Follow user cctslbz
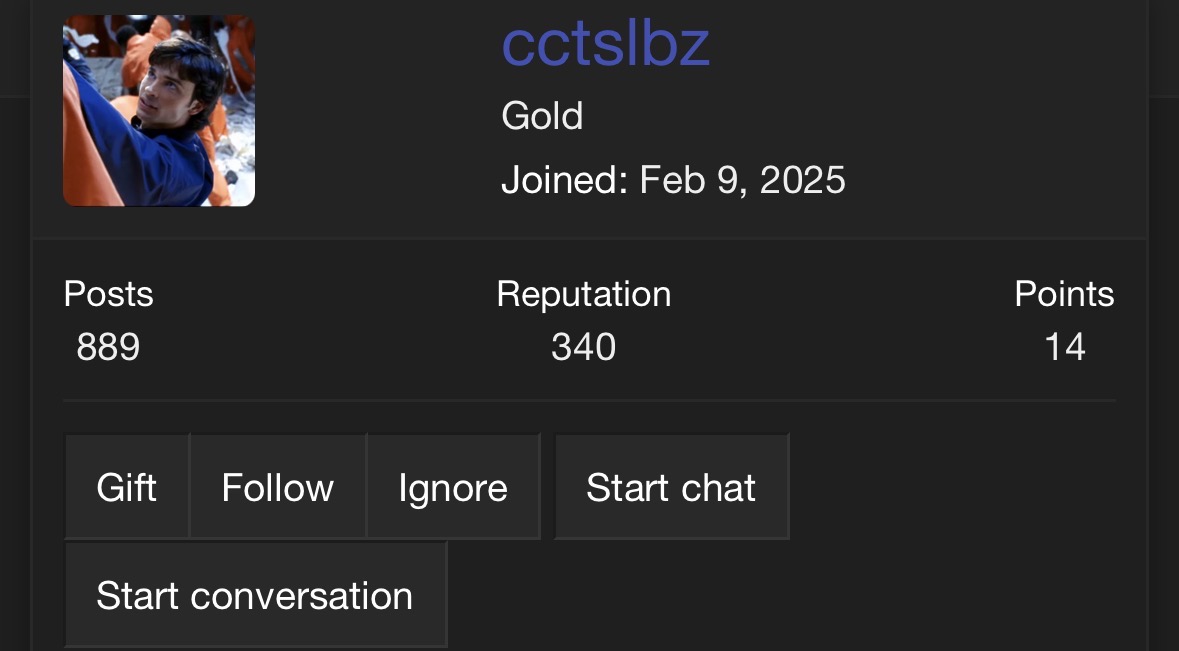The height and width of the screenshot is (651, 1179). point(278,486)
